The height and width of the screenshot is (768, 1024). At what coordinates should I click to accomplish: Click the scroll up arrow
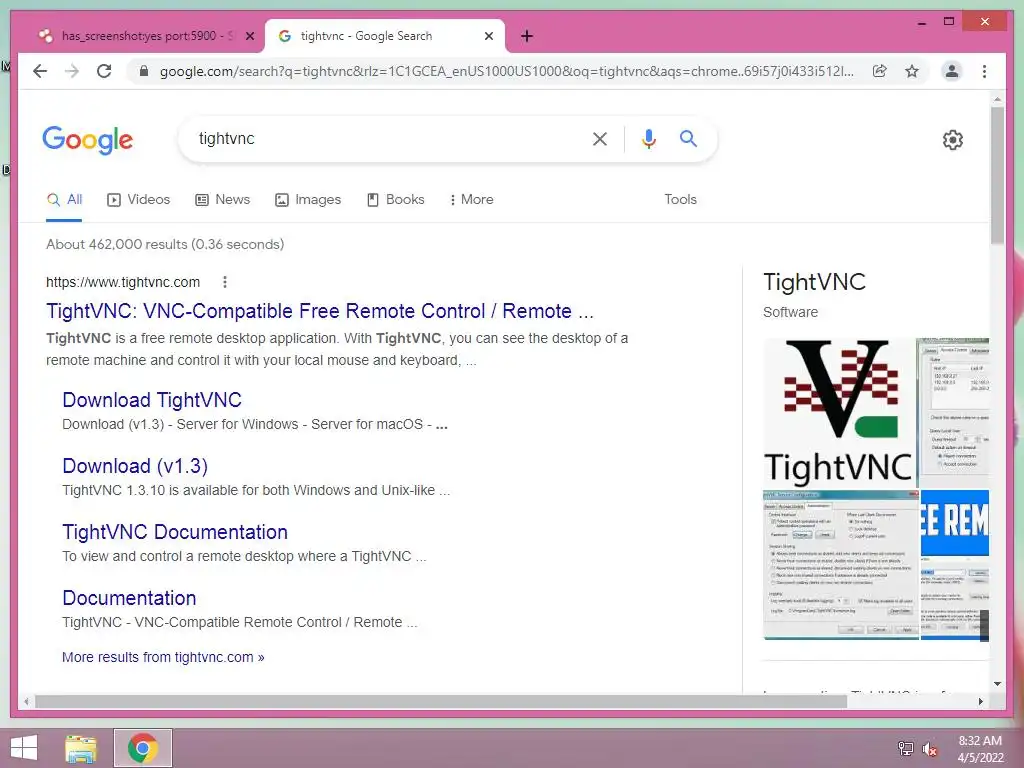[997, 99]
